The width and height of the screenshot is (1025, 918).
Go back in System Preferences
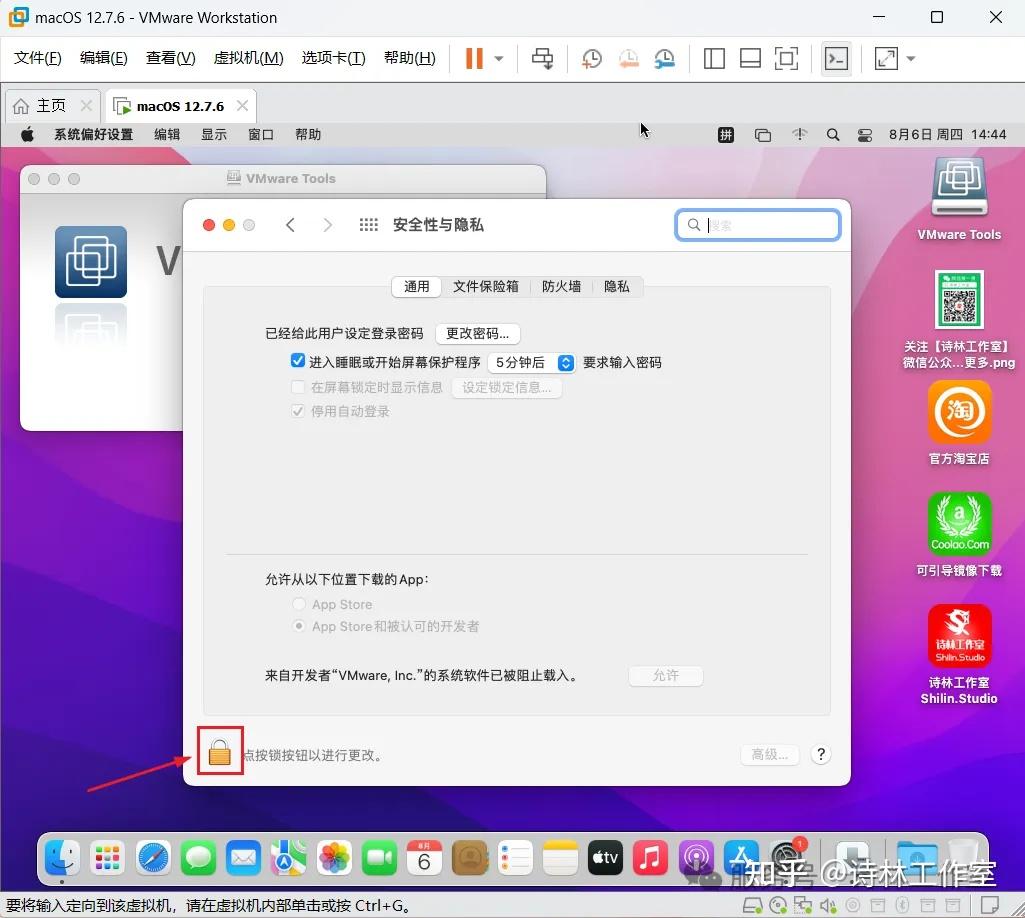[x=290, y=225]
